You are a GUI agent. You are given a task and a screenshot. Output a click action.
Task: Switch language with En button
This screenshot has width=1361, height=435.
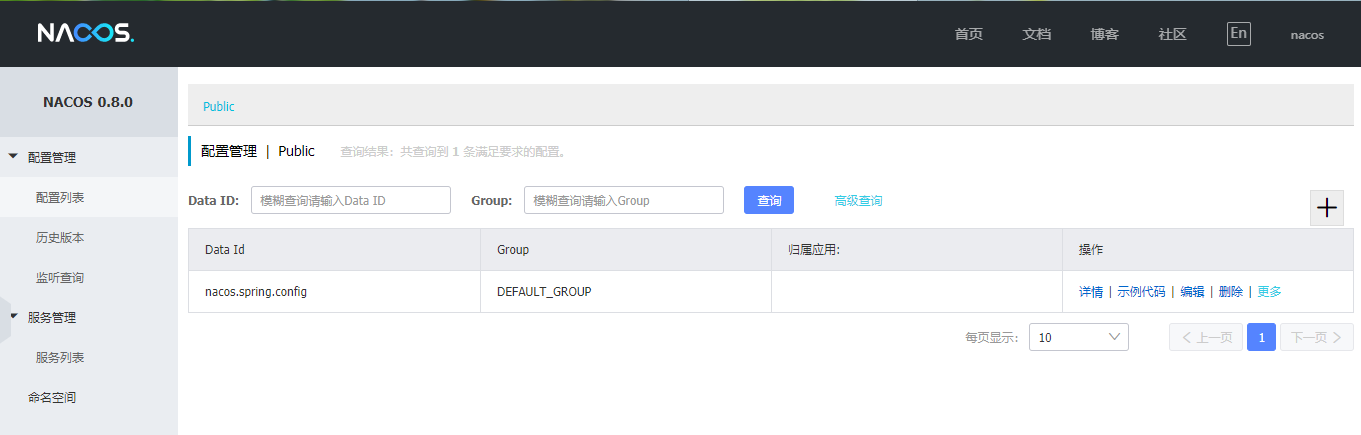[x=1239, y=33]
